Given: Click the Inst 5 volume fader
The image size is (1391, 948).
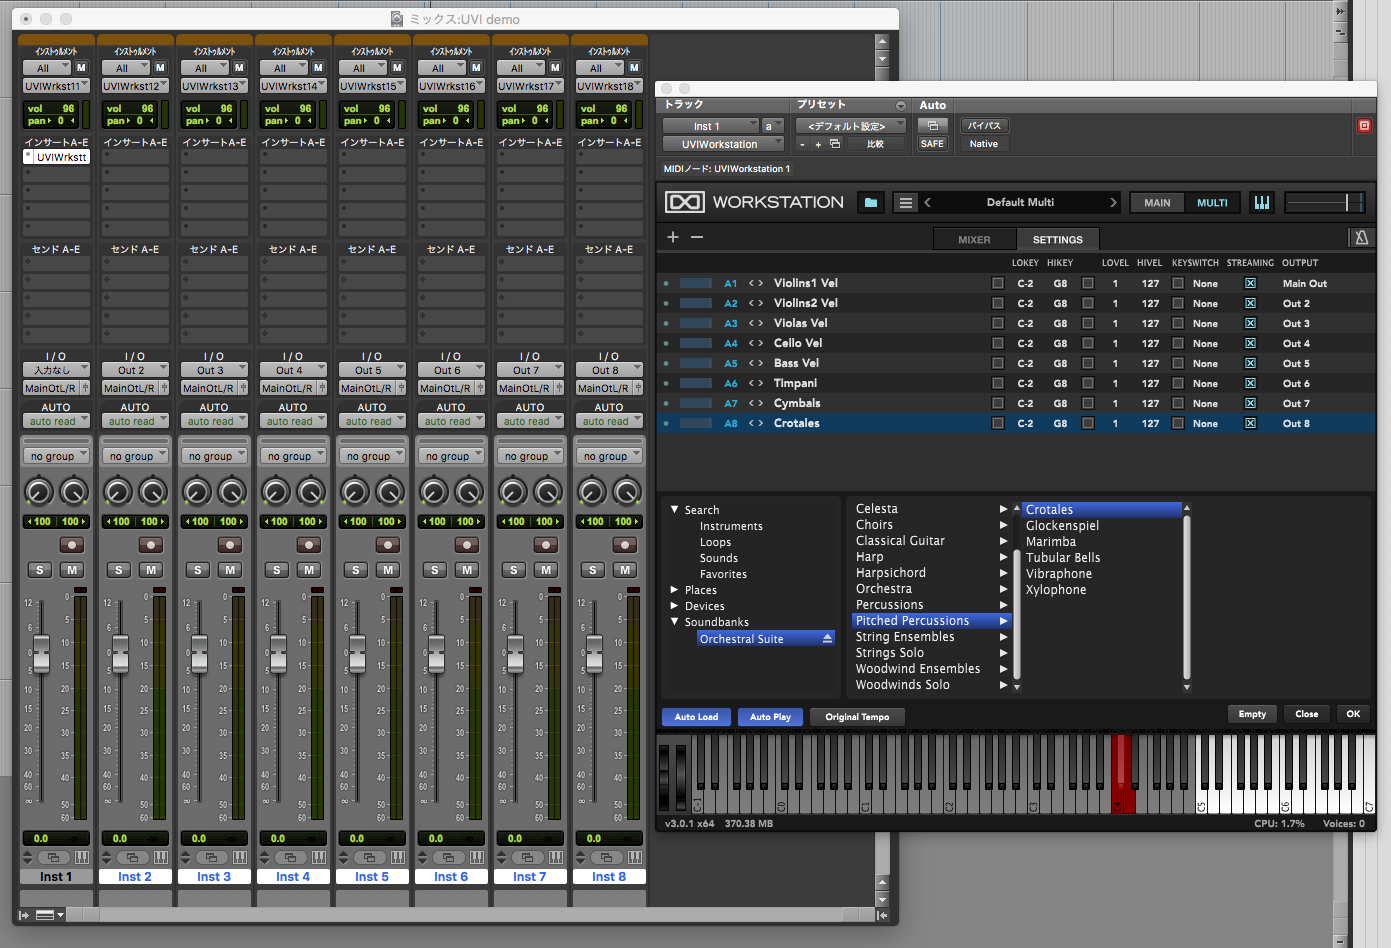Looking at the screenshot, I should (x=357, y=654).
